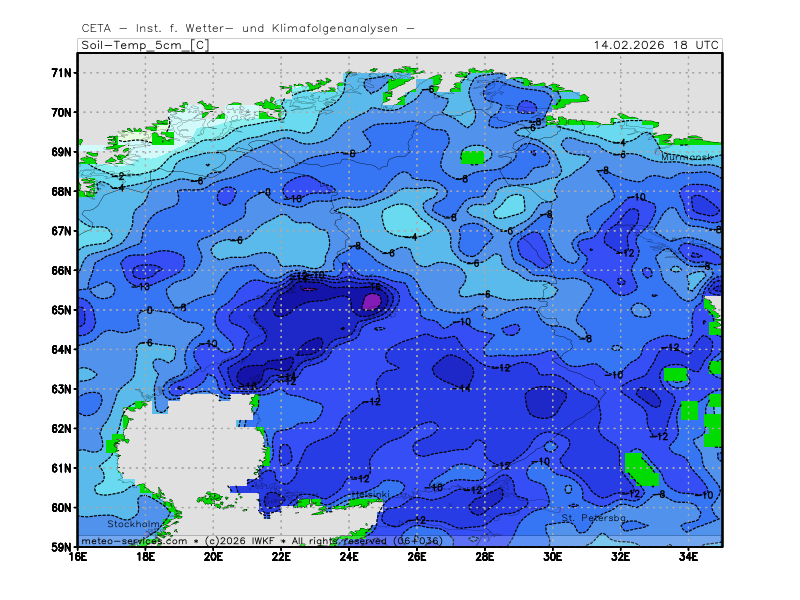The width and height of the screenshot is (800, 600).
Task: Select the 59N latitude axis label
Action: 62,547
